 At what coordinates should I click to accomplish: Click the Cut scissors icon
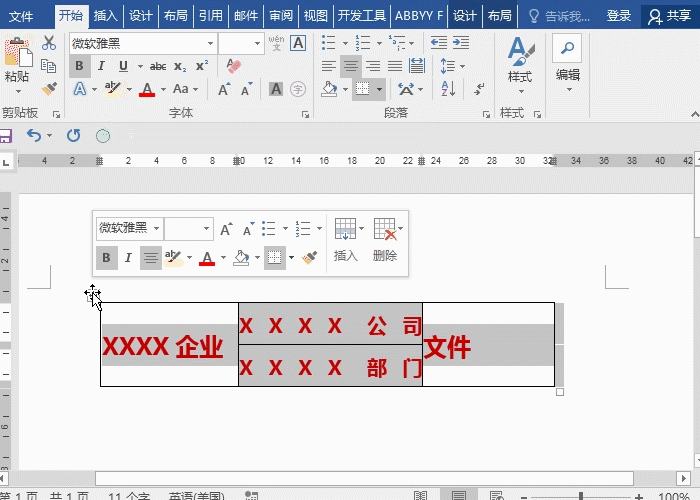tap(49, 43)
